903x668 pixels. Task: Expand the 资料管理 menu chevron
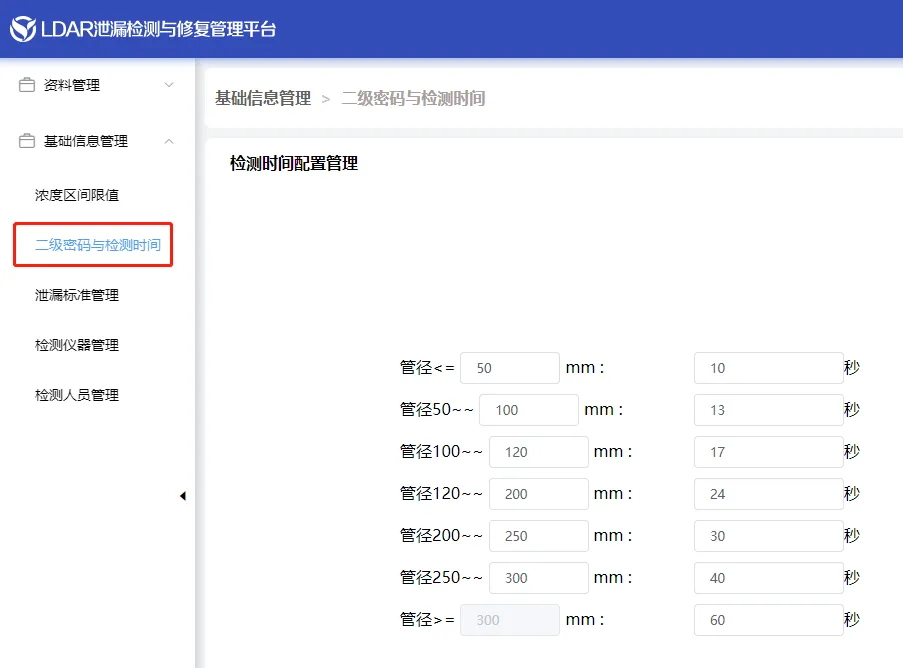[169, 85]
